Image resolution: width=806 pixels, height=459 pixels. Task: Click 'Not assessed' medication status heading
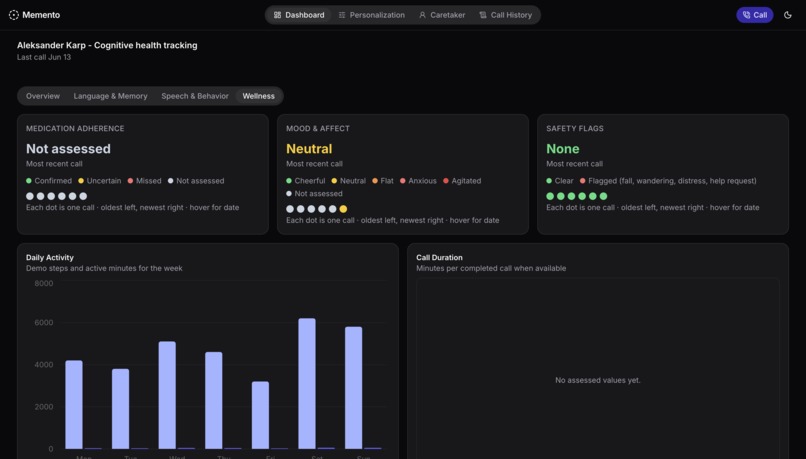(x=68, y=149)
